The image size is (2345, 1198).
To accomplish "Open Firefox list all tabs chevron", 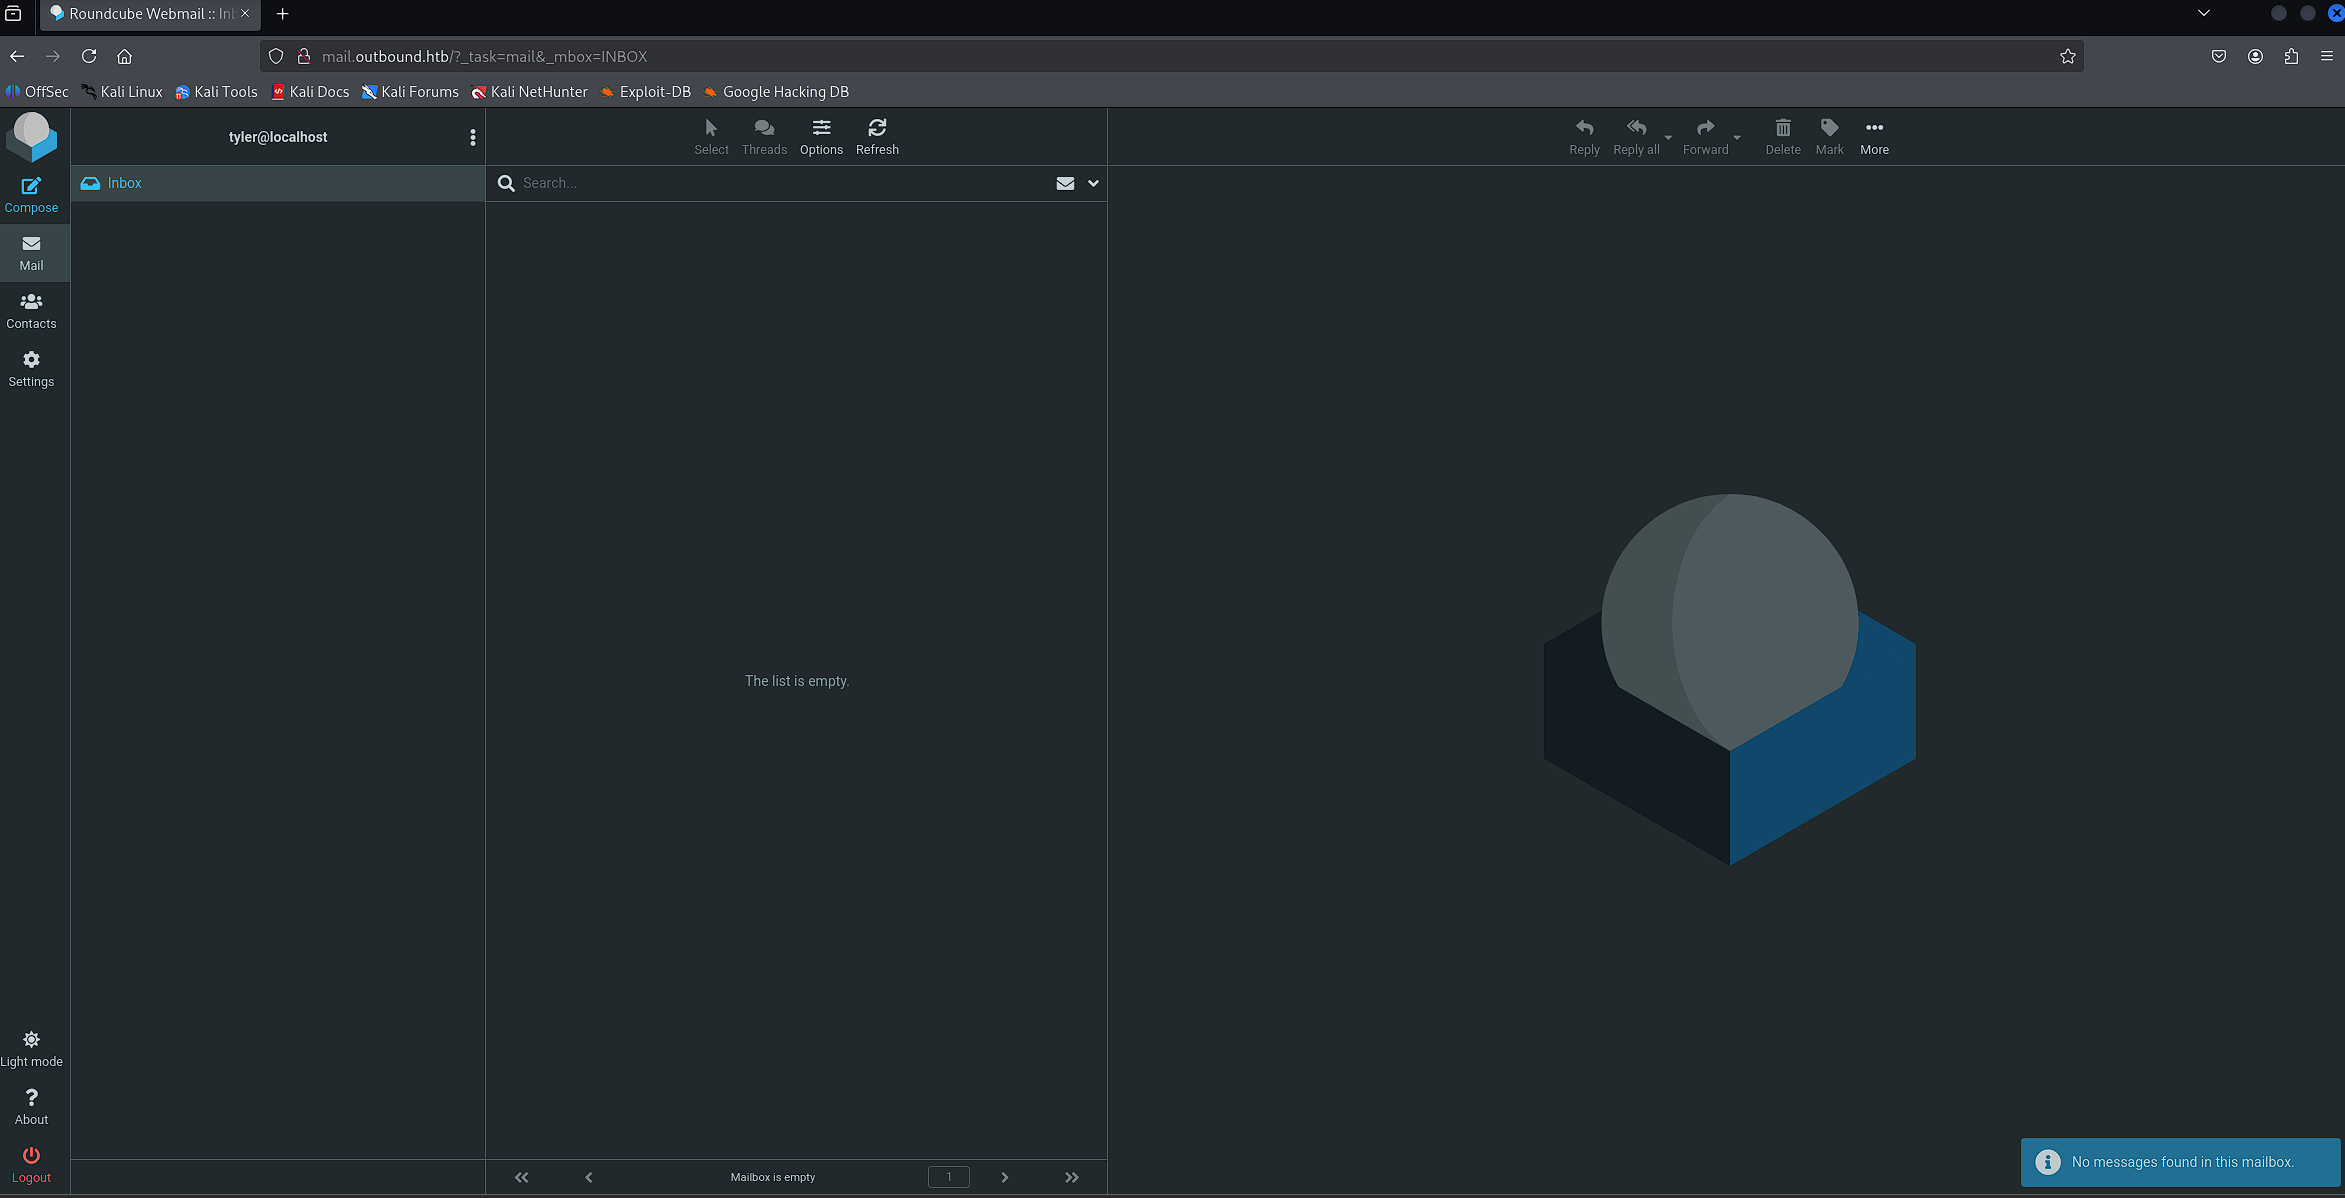I will (x=2203, y=13).
